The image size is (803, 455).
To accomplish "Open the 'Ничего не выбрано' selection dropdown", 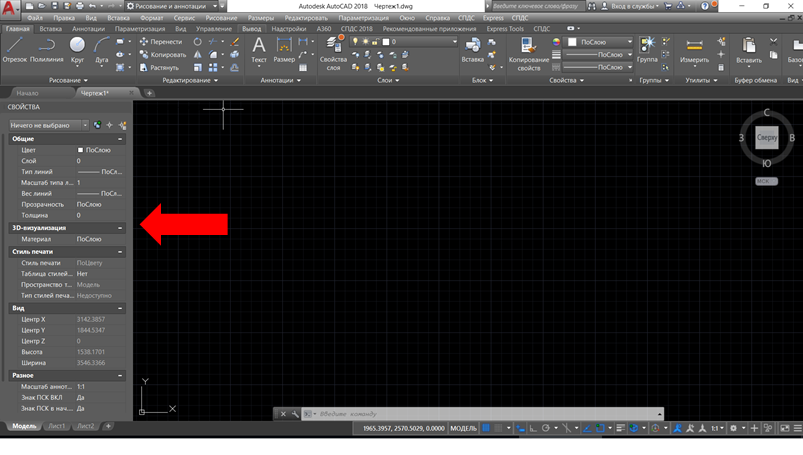I will click(47, 125).
